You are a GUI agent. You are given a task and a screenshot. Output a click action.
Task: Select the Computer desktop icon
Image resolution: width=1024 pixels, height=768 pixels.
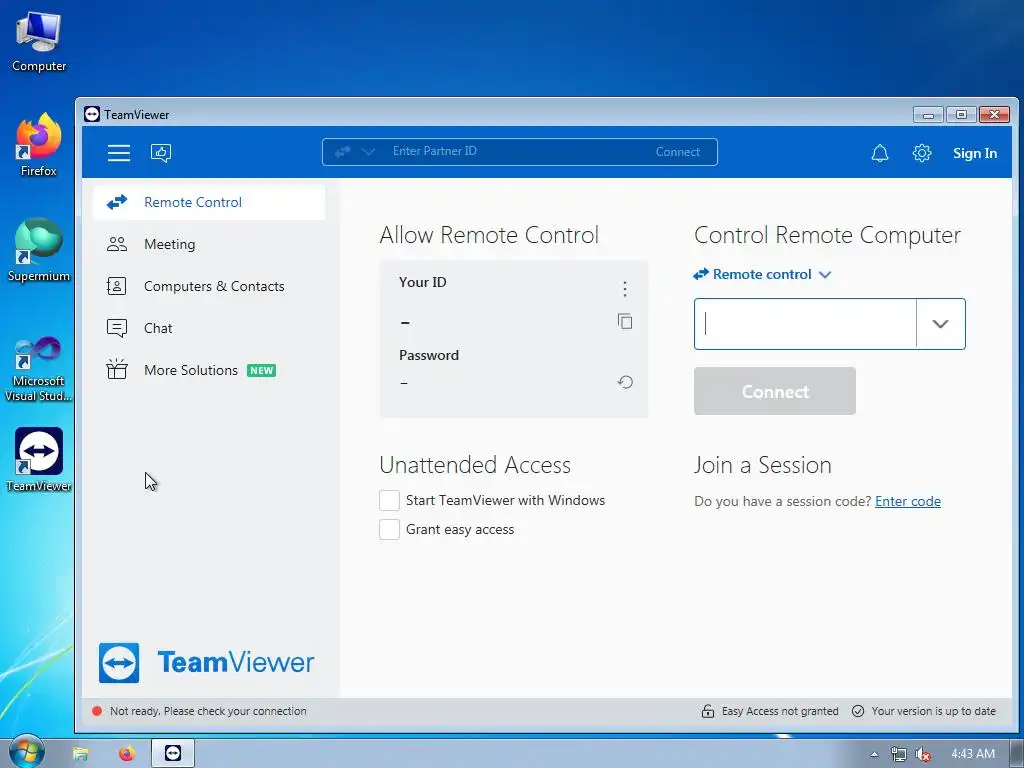[x=39, y=40]
